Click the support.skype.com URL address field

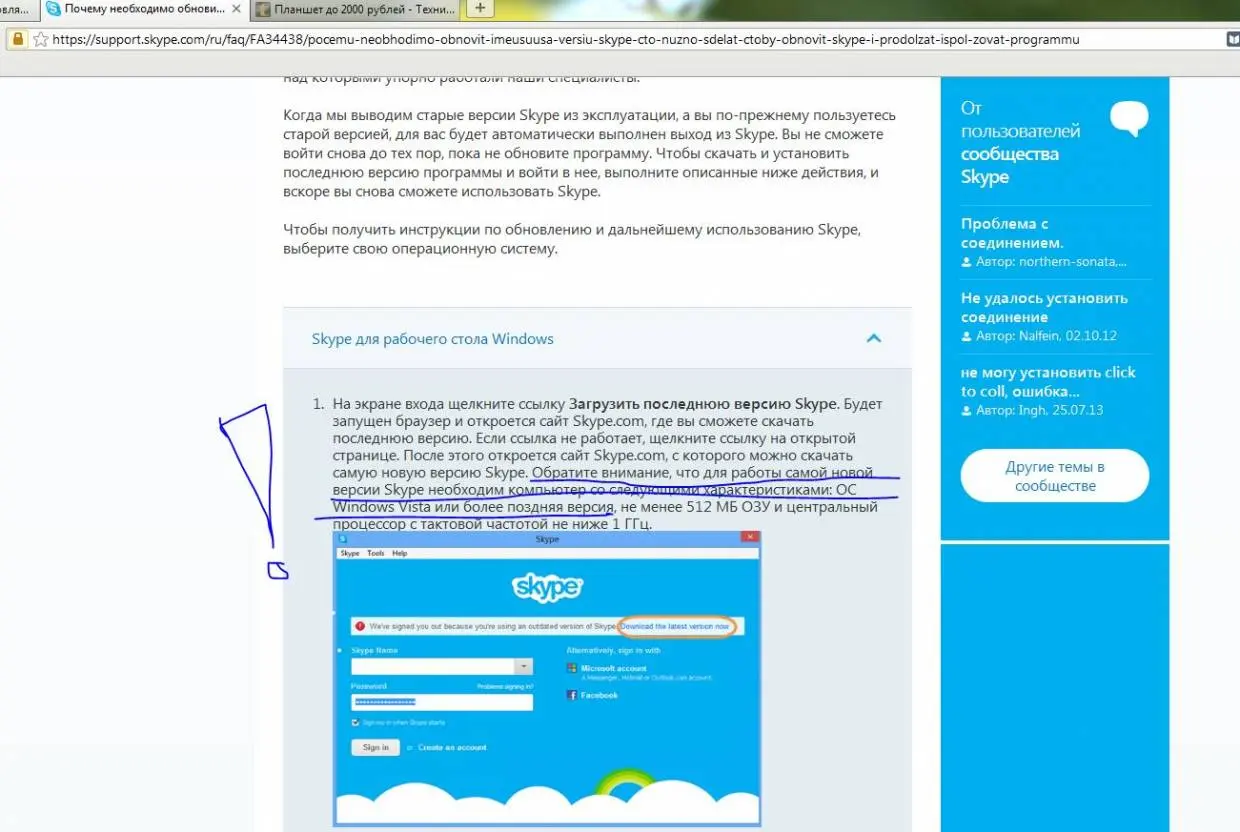tap(566, 40)
